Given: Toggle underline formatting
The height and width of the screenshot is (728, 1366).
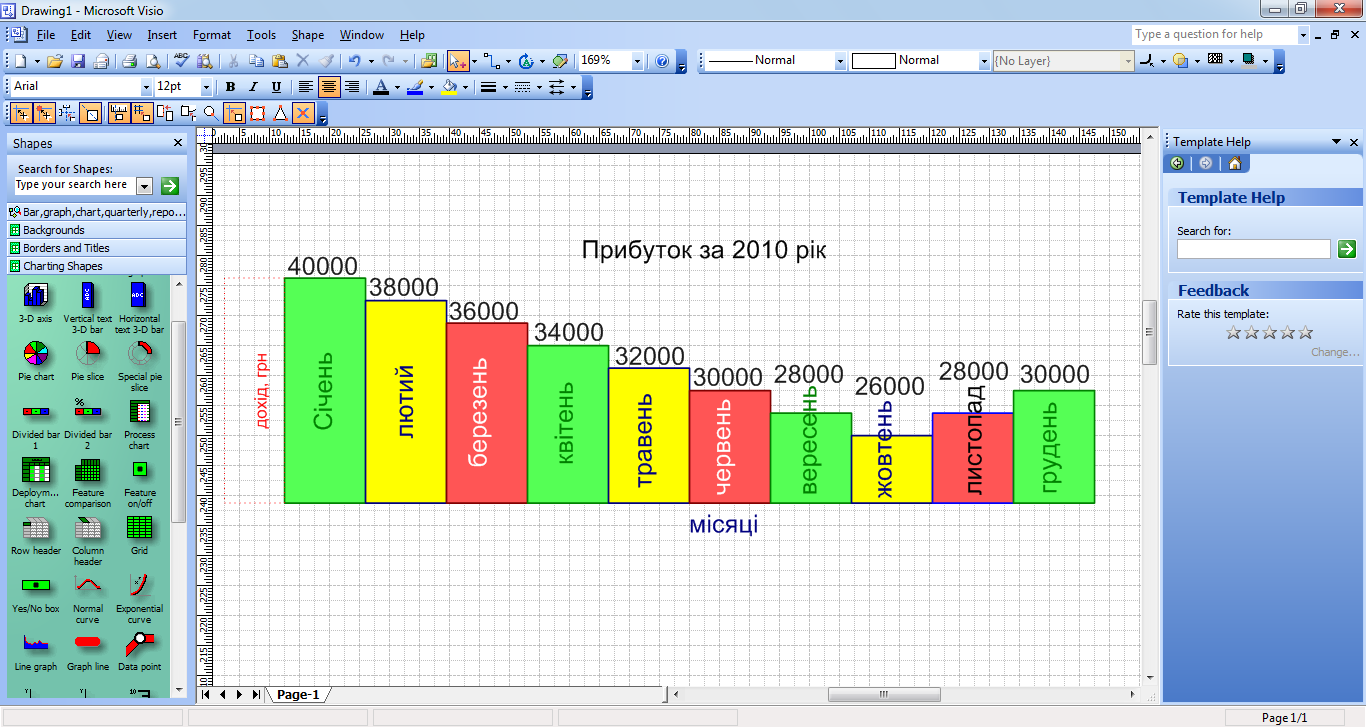Looking at the screenshot, I should (276, 87).
